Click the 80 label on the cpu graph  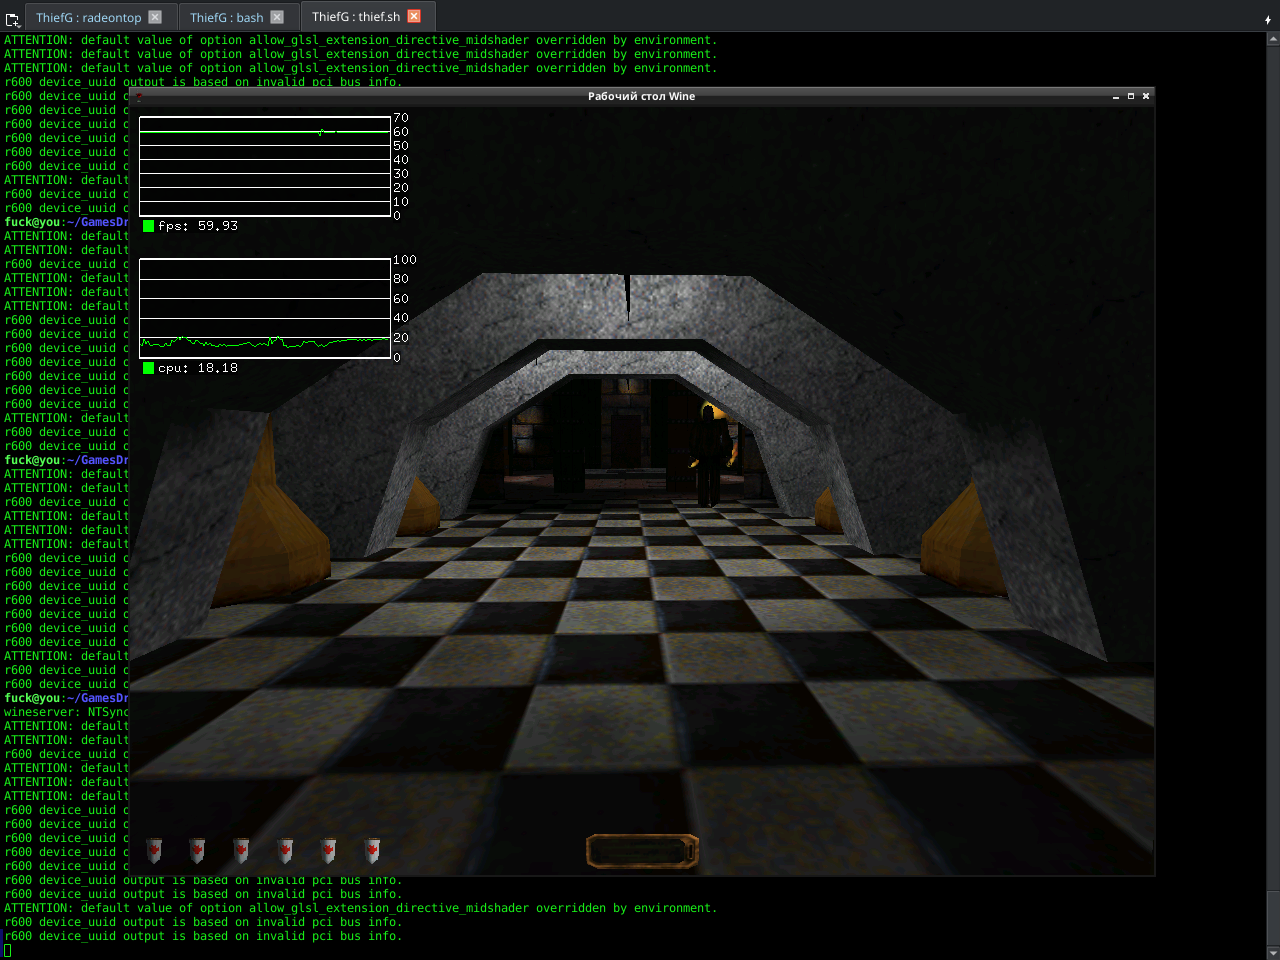click(401, 279)
